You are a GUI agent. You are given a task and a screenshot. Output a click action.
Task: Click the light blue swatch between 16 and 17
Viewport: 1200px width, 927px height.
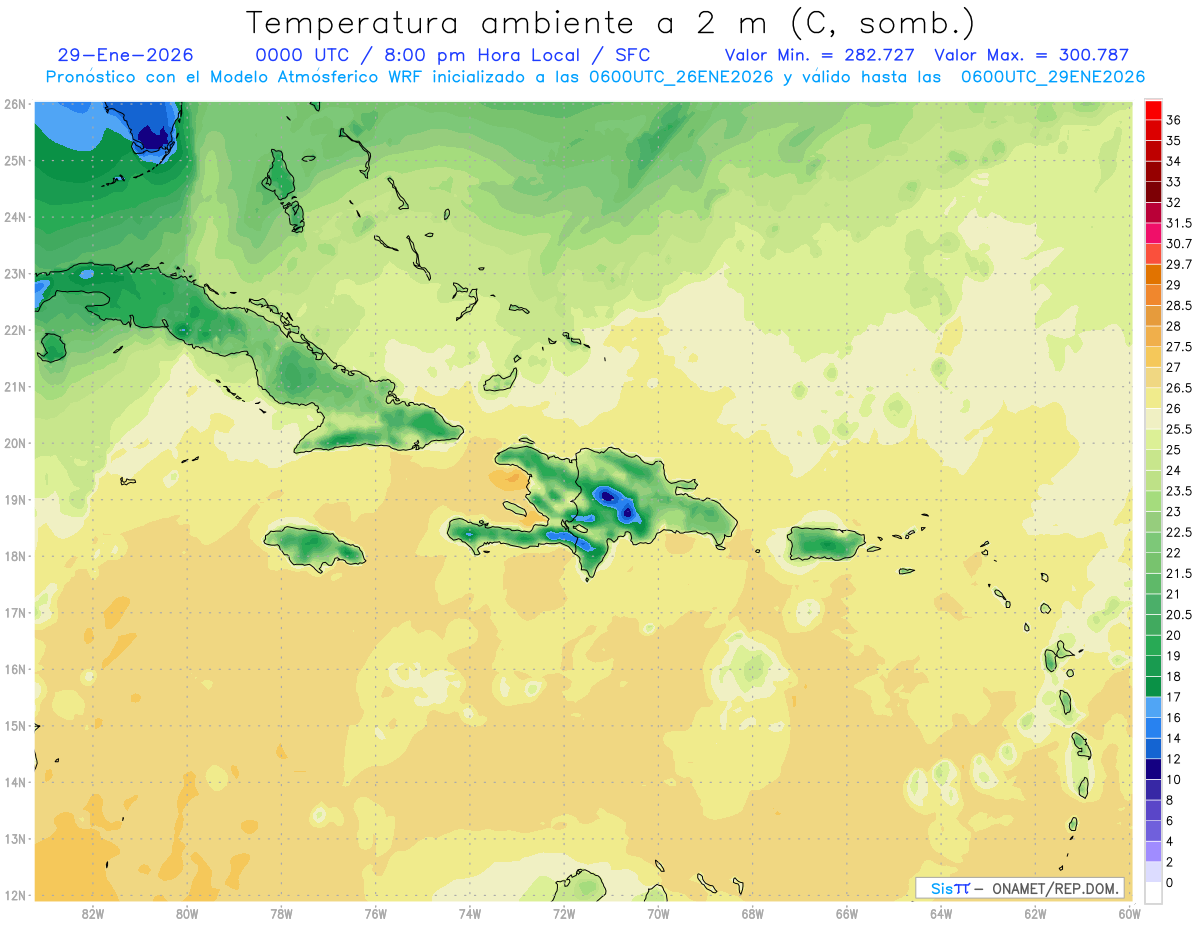point(1153,707)
